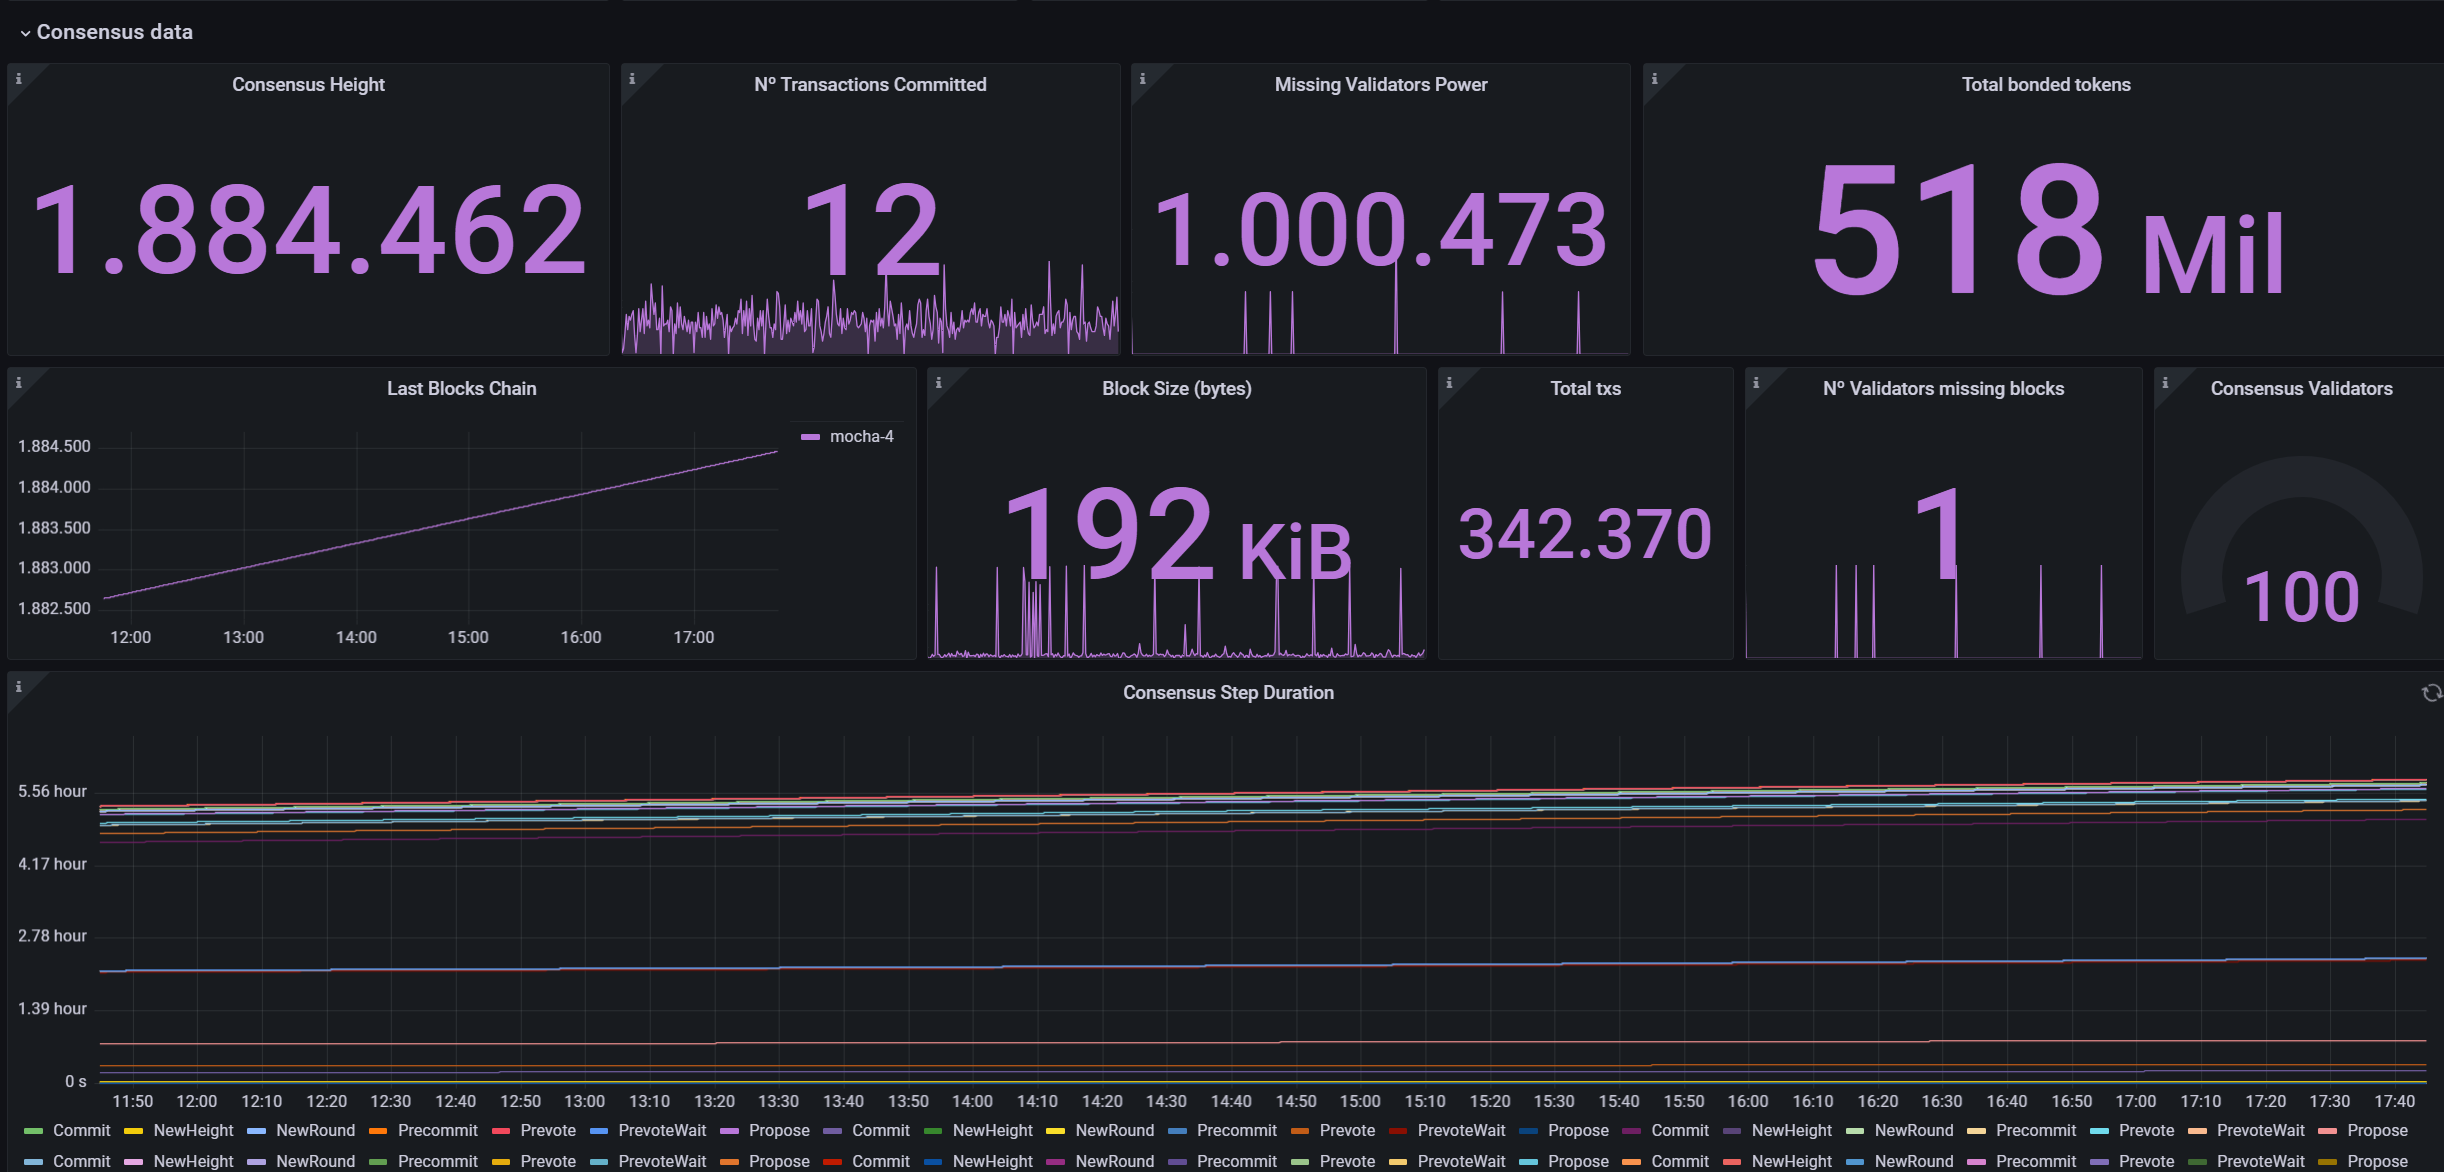Open the Total txs panel title menu
Image resolution: width=2444 pixels, height=1172 pixels.
click(x=1585, y=388)
